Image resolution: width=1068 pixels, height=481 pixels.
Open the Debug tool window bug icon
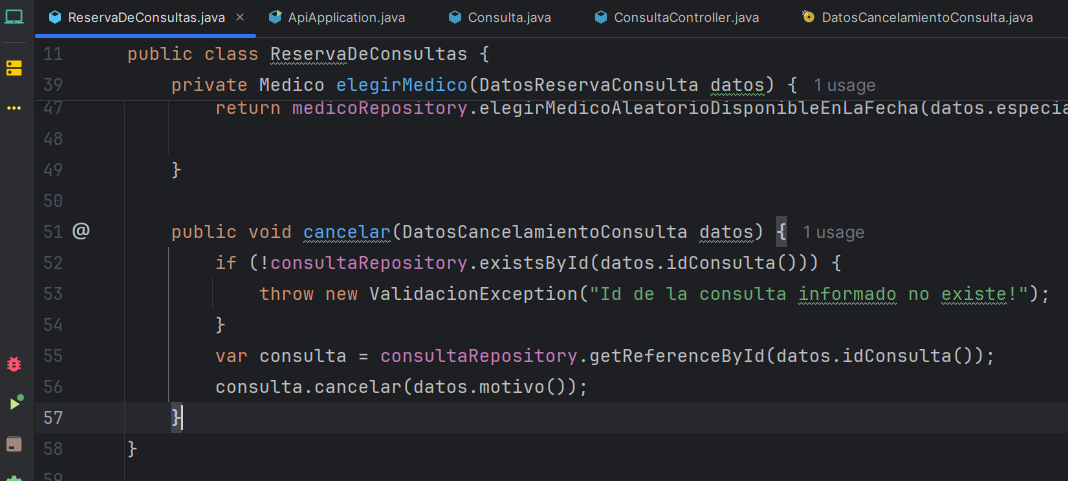[14, 364]
